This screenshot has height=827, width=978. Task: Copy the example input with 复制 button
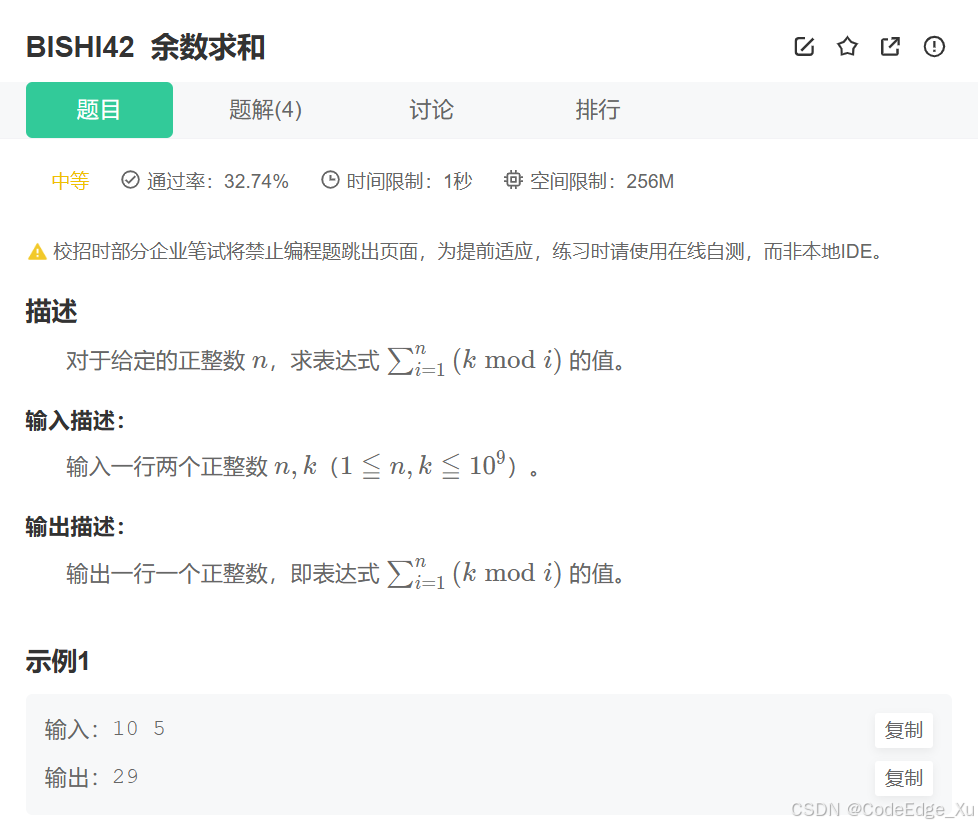pos(903,730)
